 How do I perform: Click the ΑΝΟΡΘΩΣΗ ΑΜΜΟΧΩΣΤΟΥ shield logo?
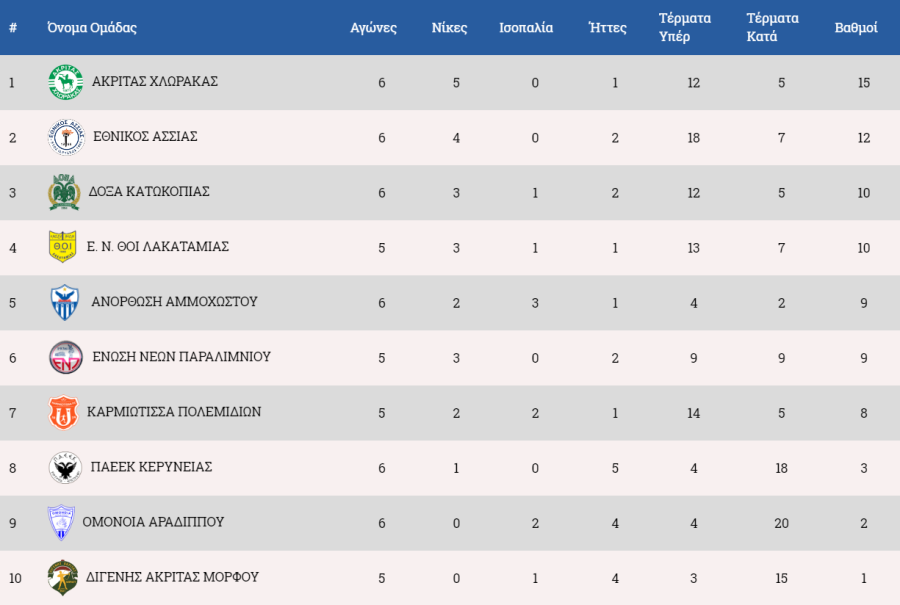[x=65, y=302]
